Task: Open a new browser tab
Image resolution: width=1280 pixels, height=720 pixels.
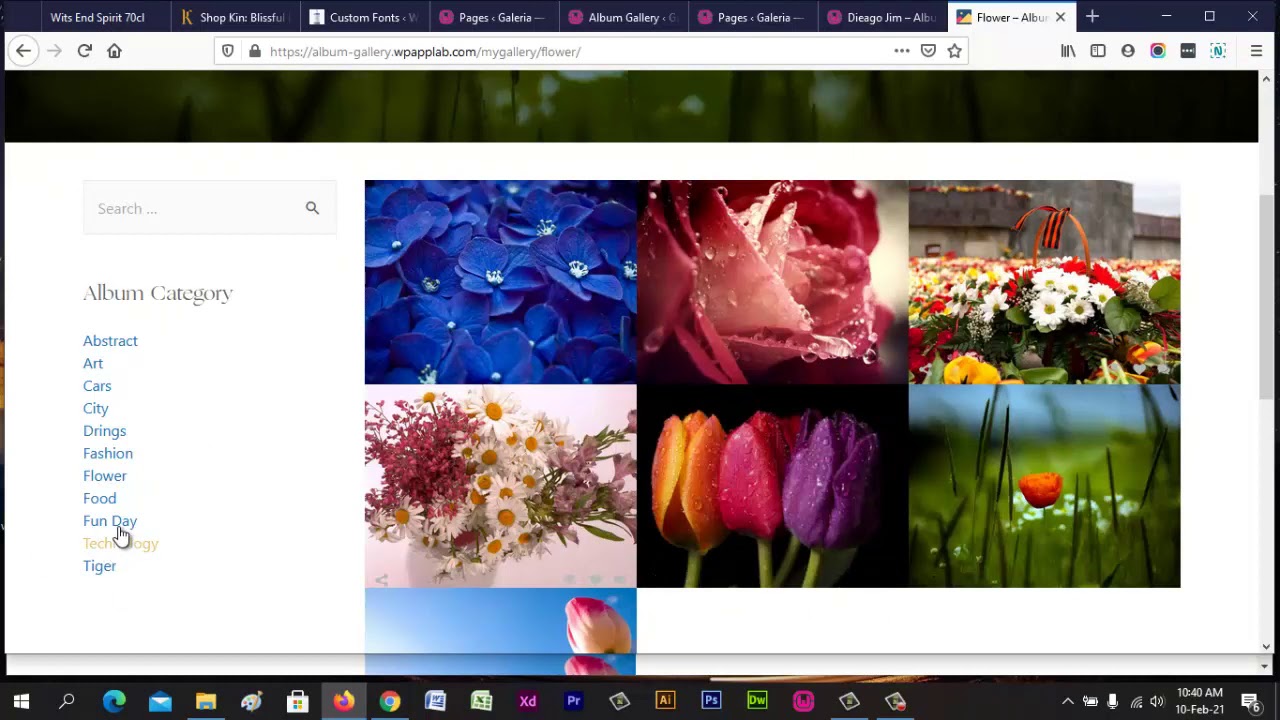Action: [x=1092, y=17]
